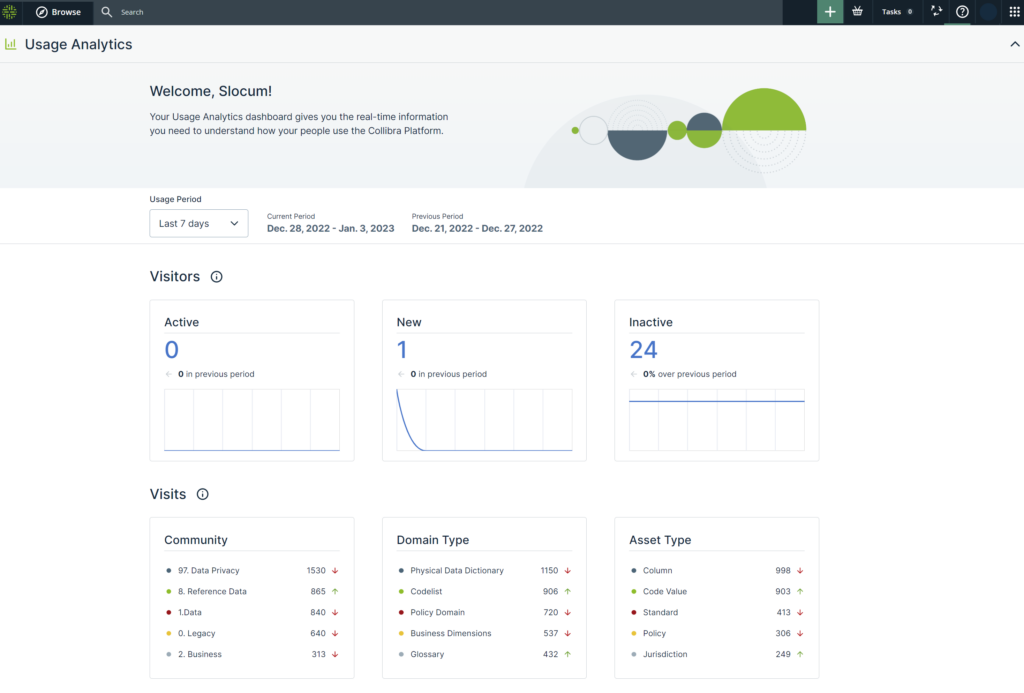Image resolution: width=1024 pixels, height=693 pixels.
Task: Click the Code Value asset type
Action: pyautogui.click(x=665, y=591)
